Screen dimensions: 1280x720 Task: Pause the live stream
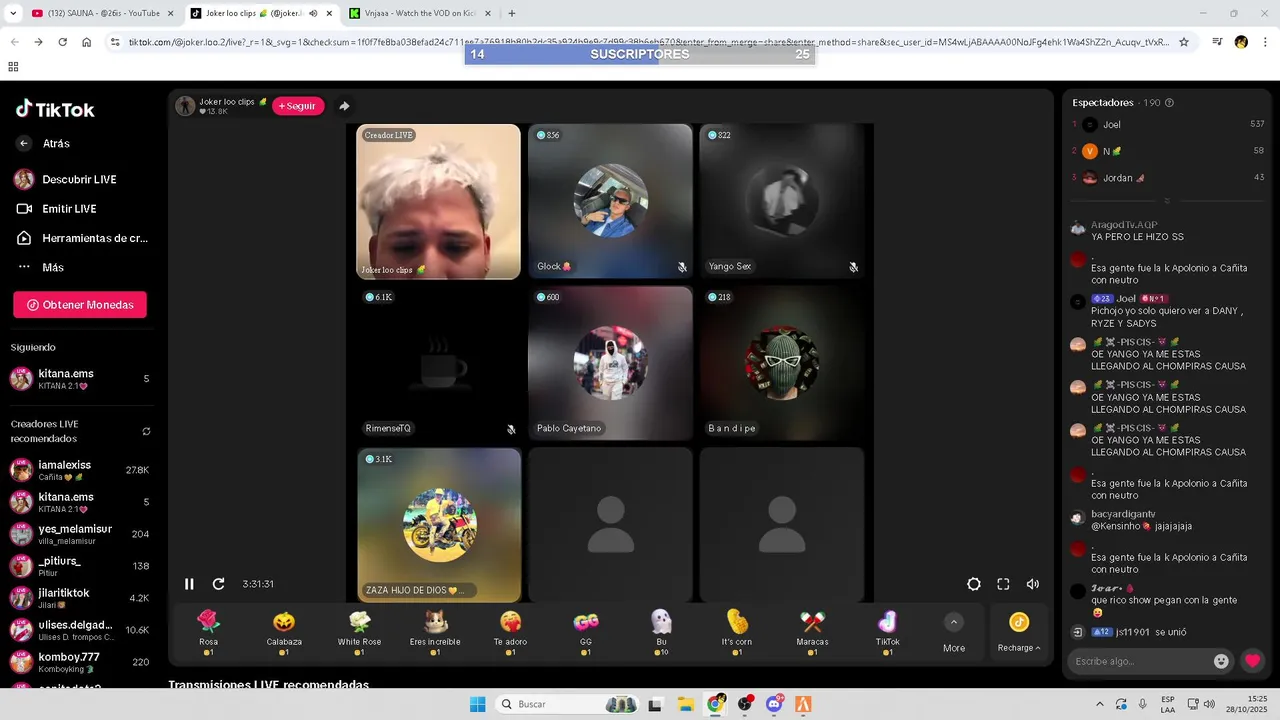pos(189,584)
